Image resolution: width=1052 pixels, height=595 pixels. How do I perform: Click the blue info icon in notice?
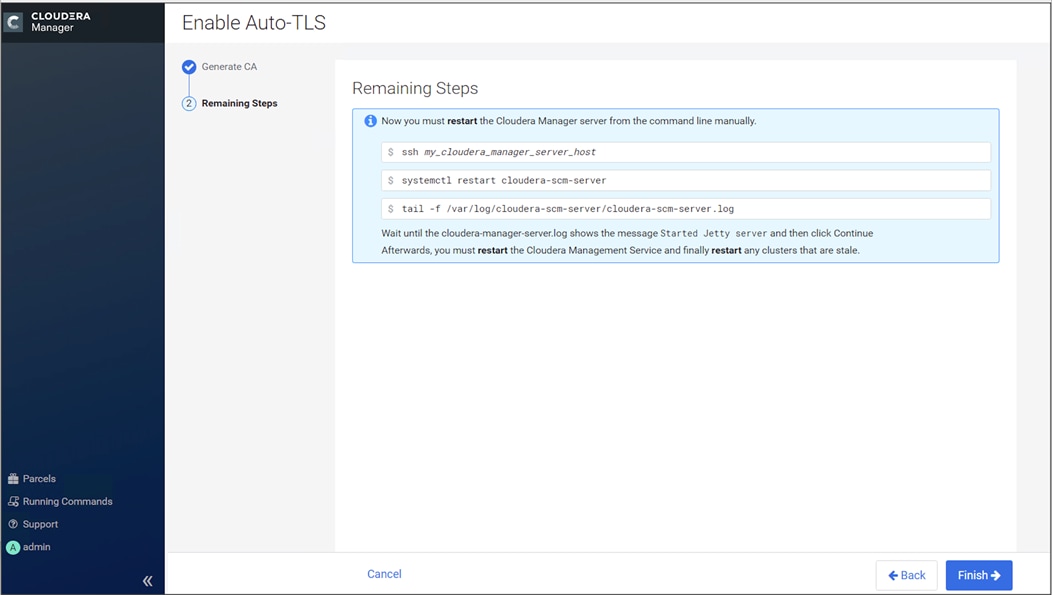[x=370, y=121]
